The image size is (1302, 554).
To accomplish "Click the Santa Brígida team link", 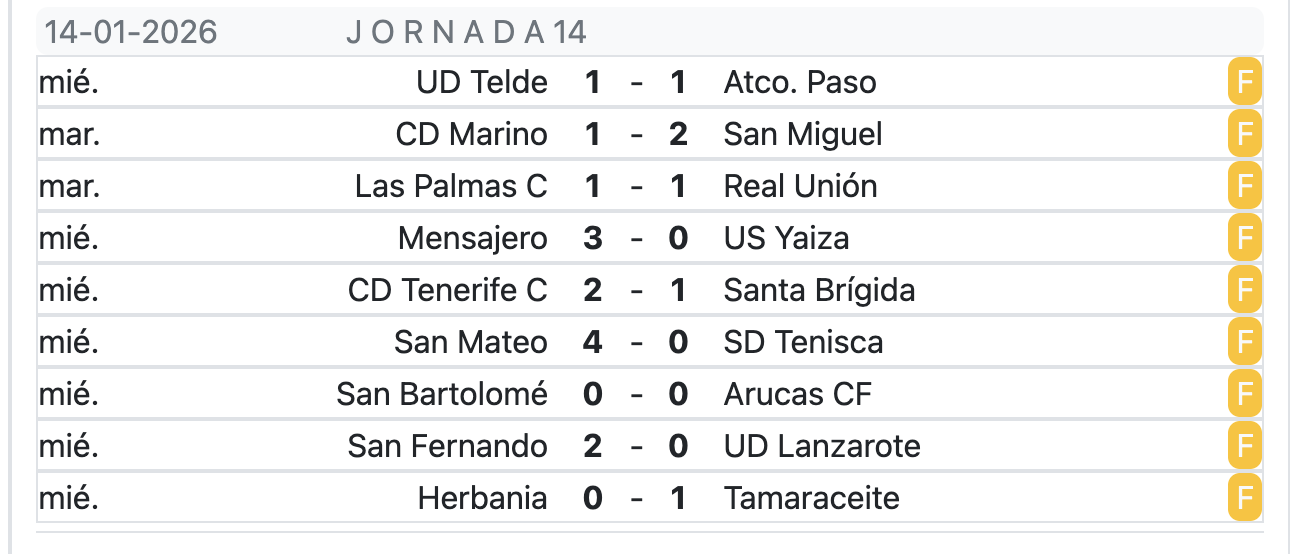I will click(x=819, y=291).
